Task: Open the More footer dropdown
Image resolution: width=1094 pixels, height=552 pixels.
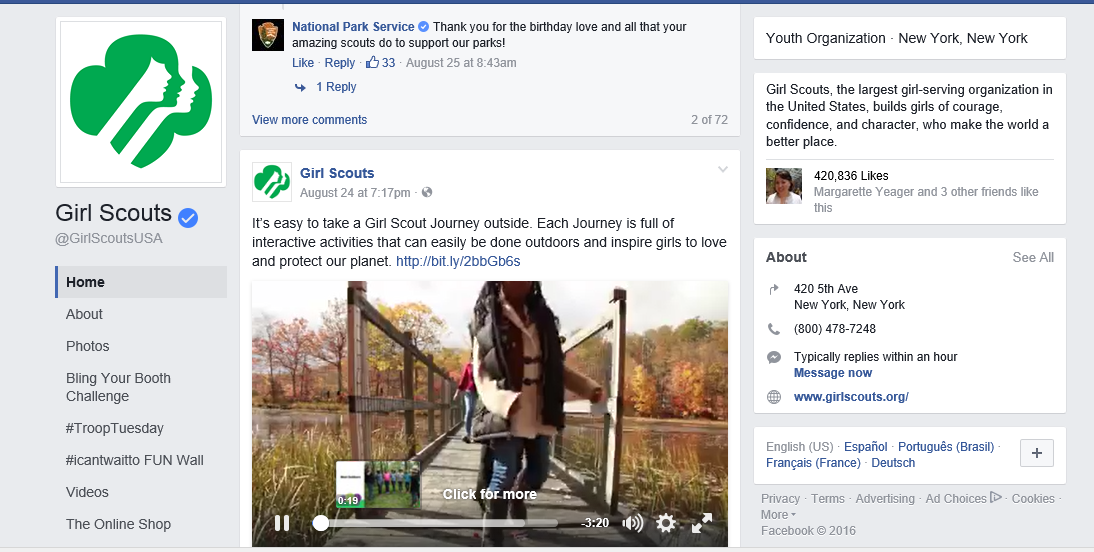Action: [x=778, y=515]
